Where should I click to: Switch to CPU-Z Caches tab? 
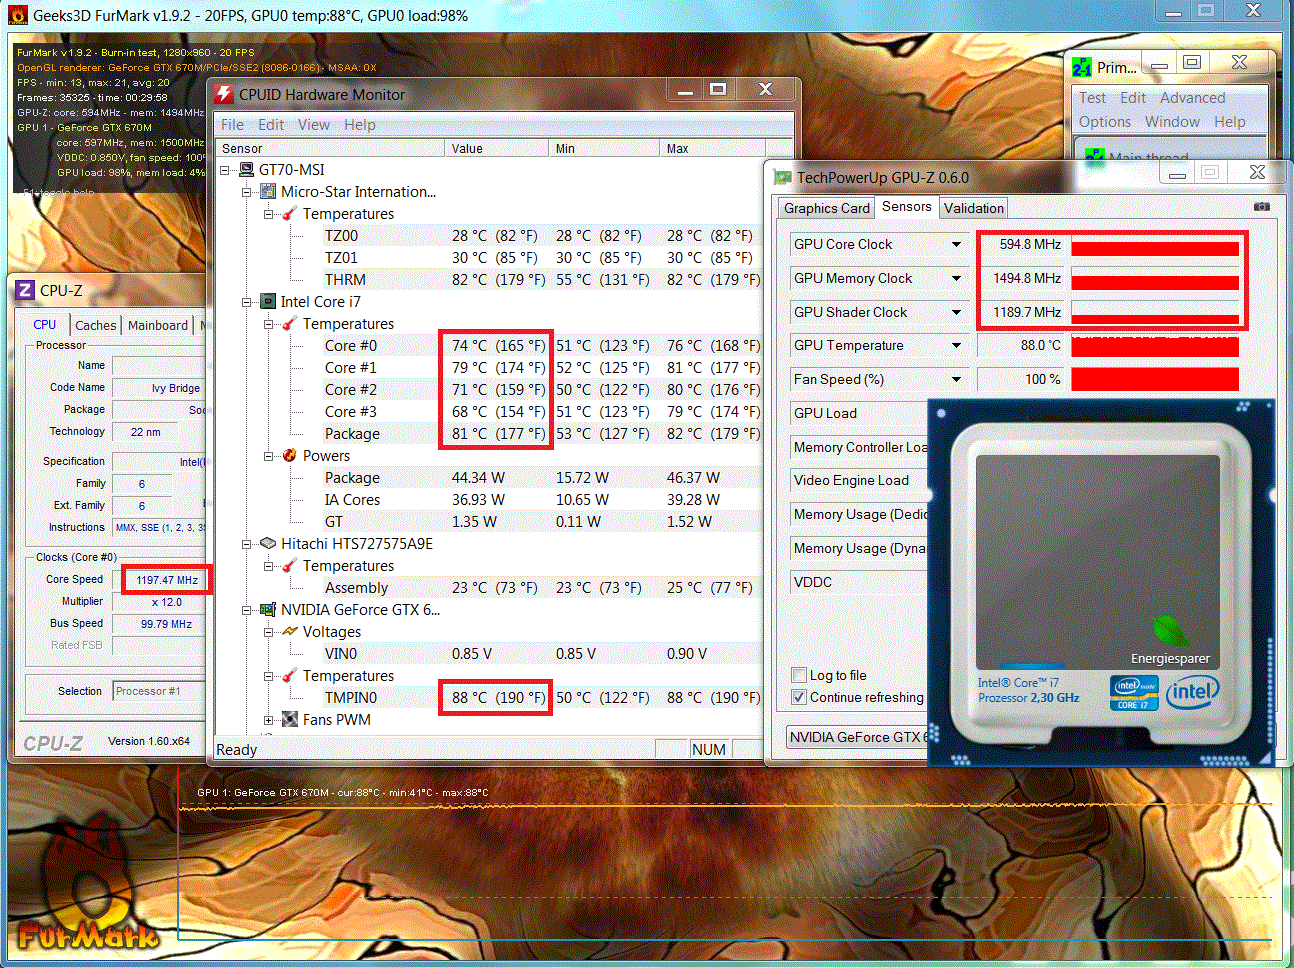pos(96,325)
